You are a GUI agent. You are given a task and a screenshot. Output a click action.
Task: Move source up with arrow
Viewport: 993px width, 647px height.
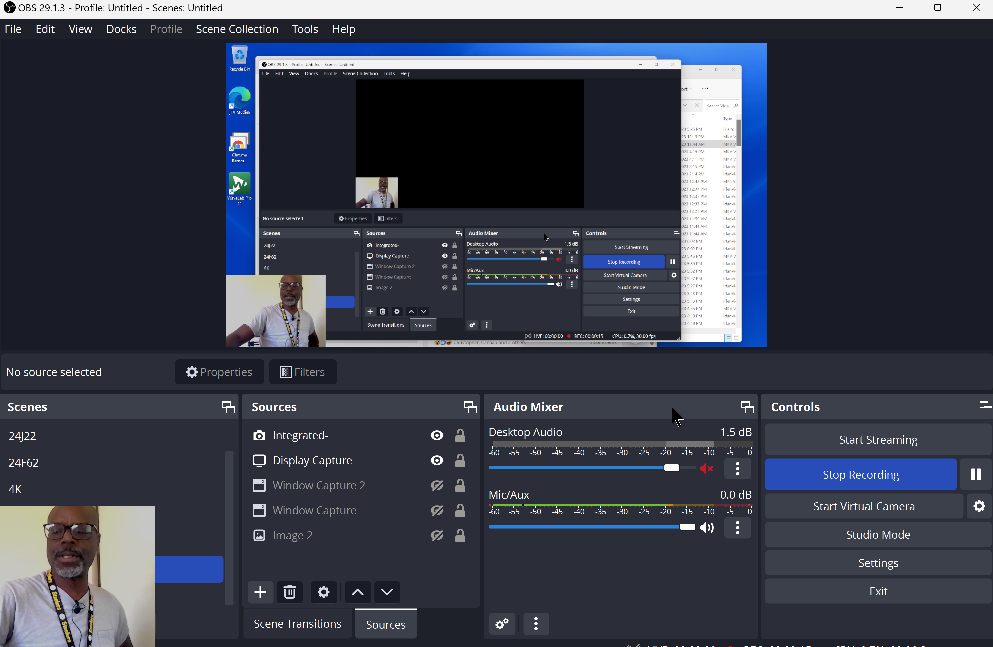[x=358, y=592]
